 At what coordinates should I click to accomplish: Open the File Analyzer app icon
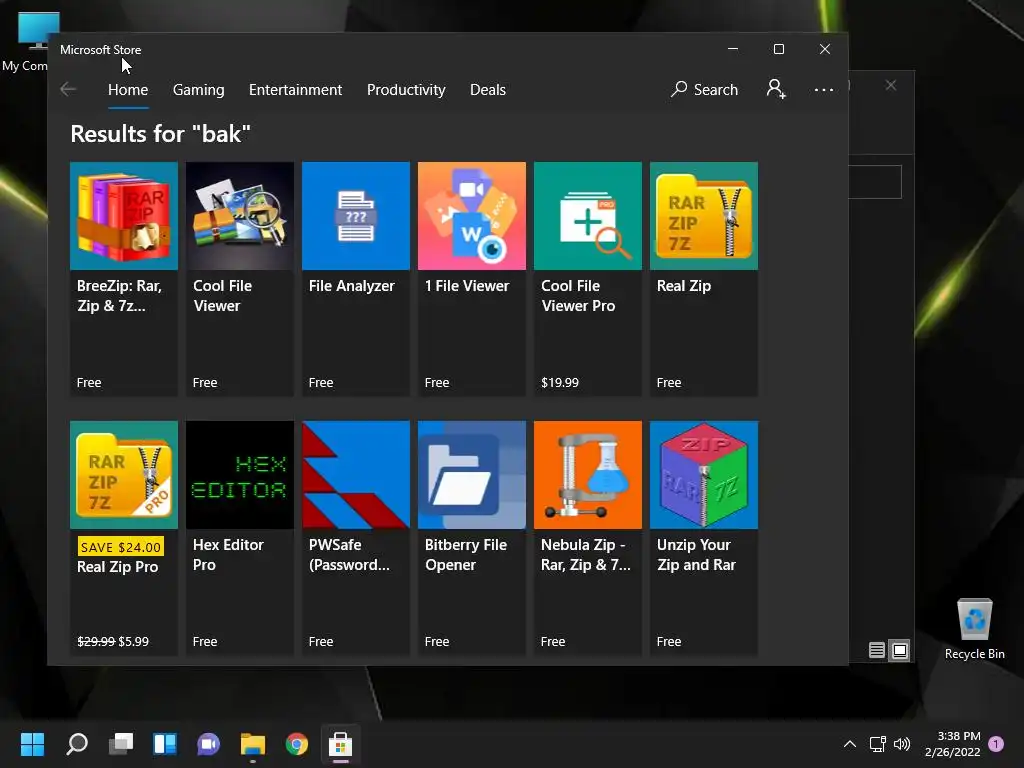pyautogui.click(x=356, y=216)
